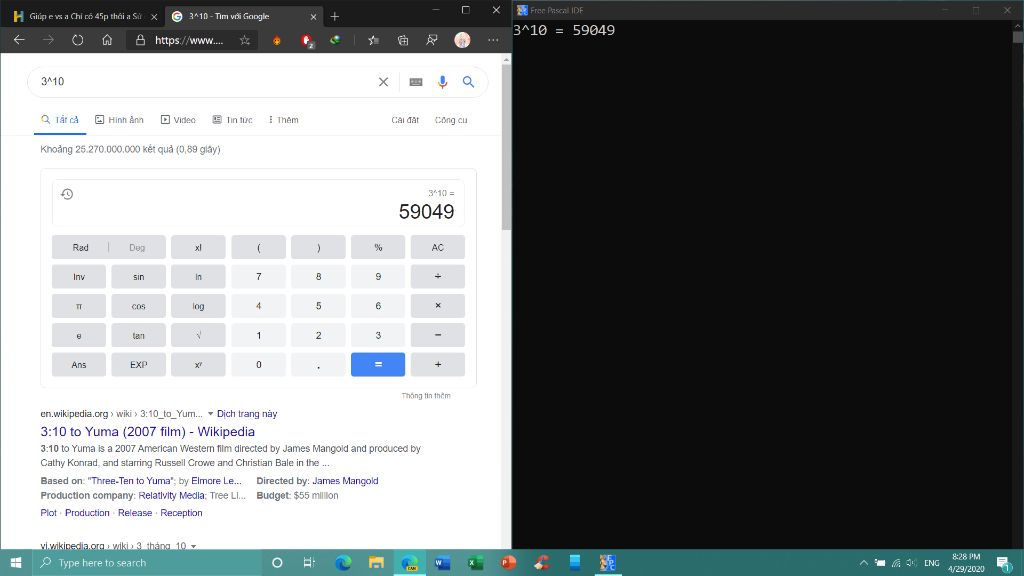Open '3:10 to Yuma (2007 film) - Wikipedia'

(x=148, y=432)
